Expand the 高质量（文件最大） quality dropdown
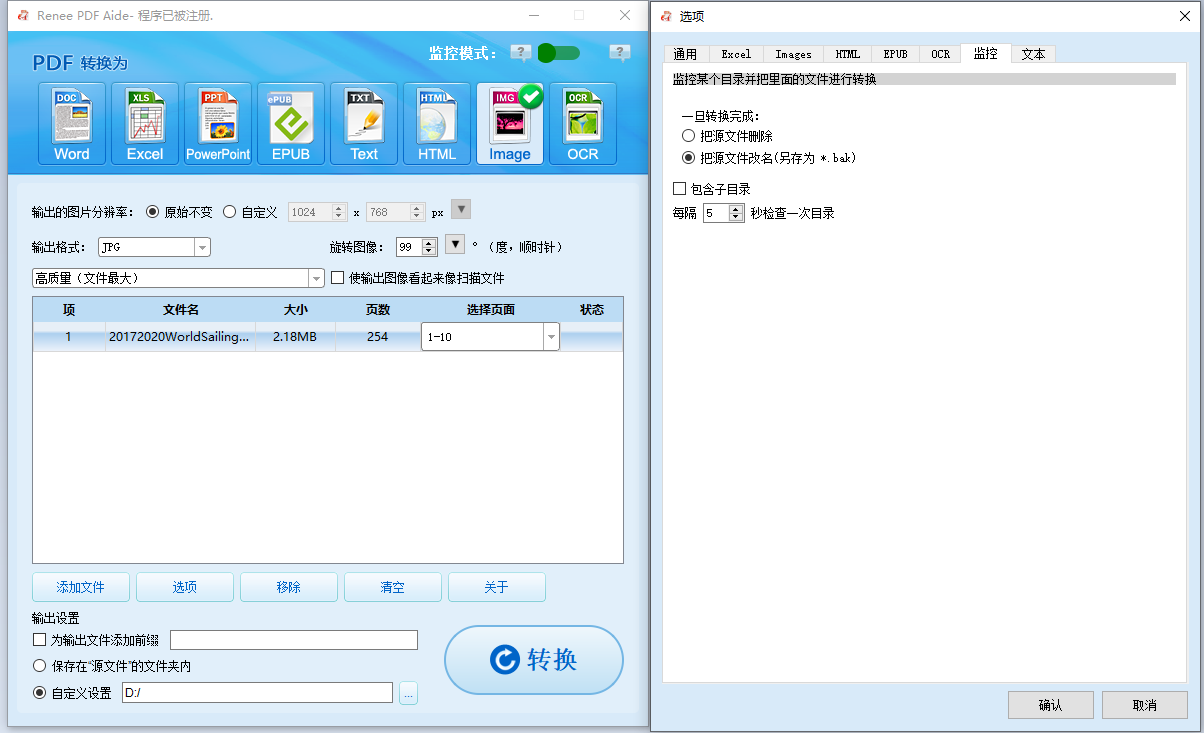 tap(317, 278)
